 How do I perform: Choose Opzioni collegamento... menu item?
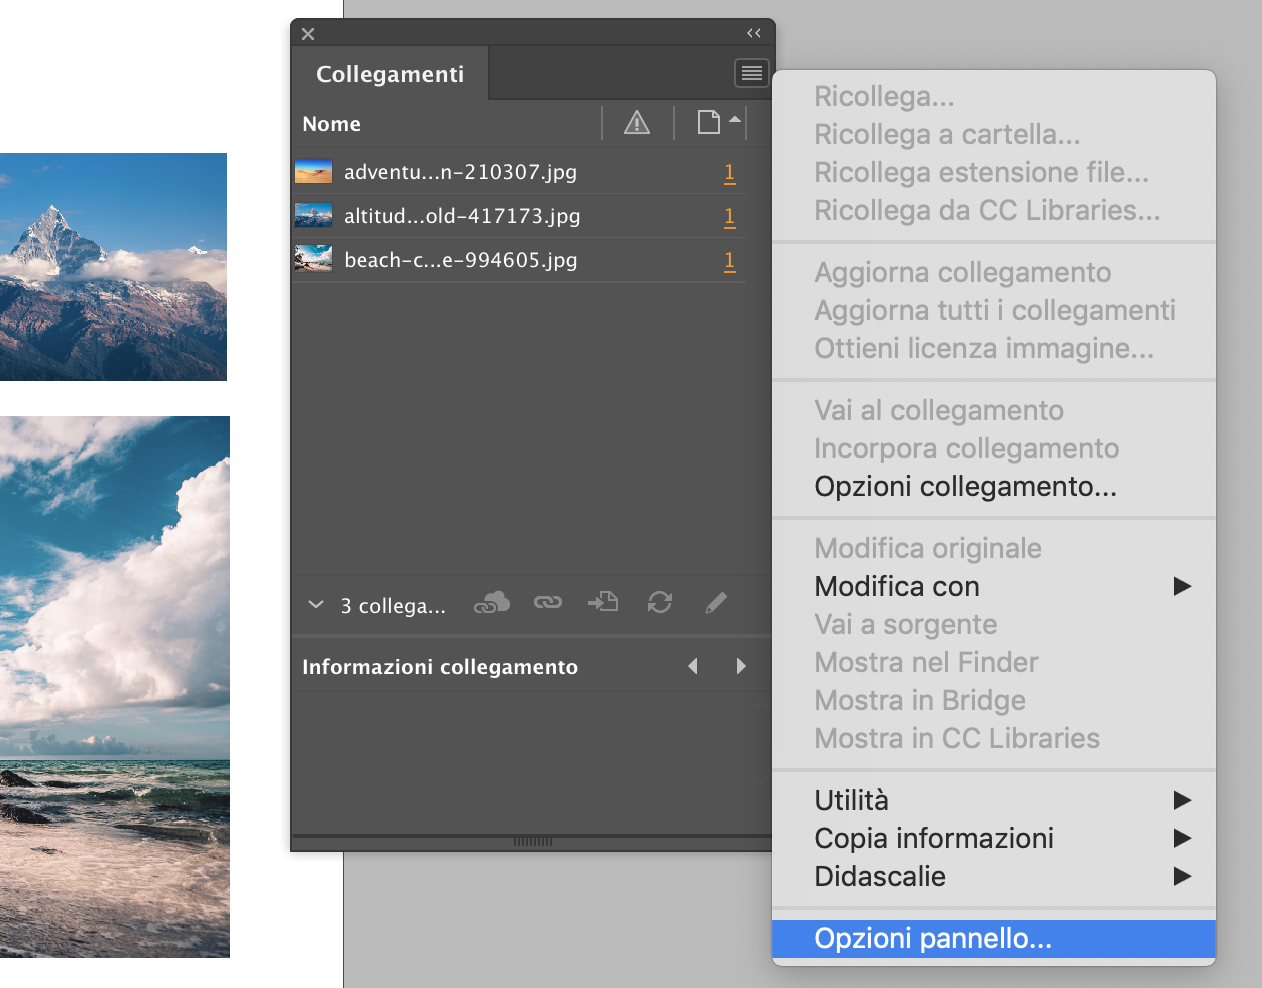994,486
